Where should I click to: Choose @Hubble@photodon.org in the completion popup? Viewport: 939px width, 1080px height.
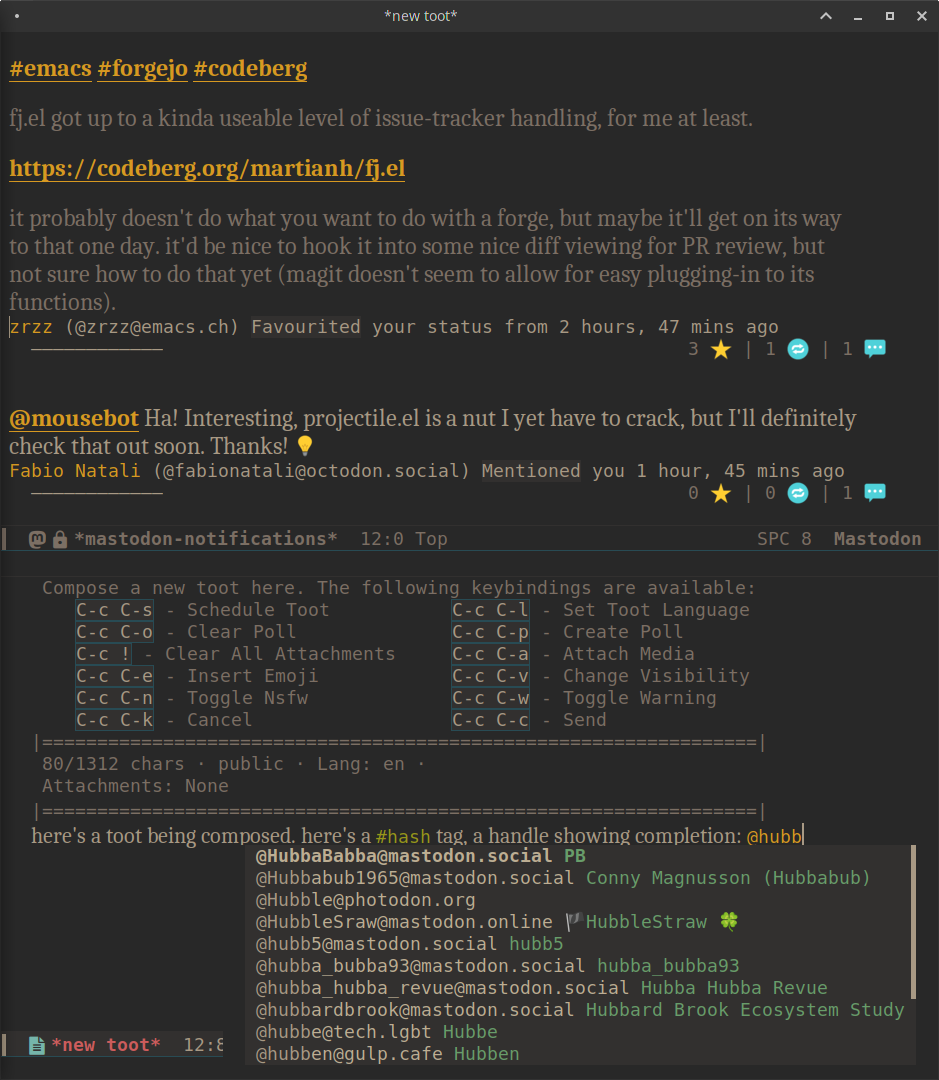click(365, 900)
